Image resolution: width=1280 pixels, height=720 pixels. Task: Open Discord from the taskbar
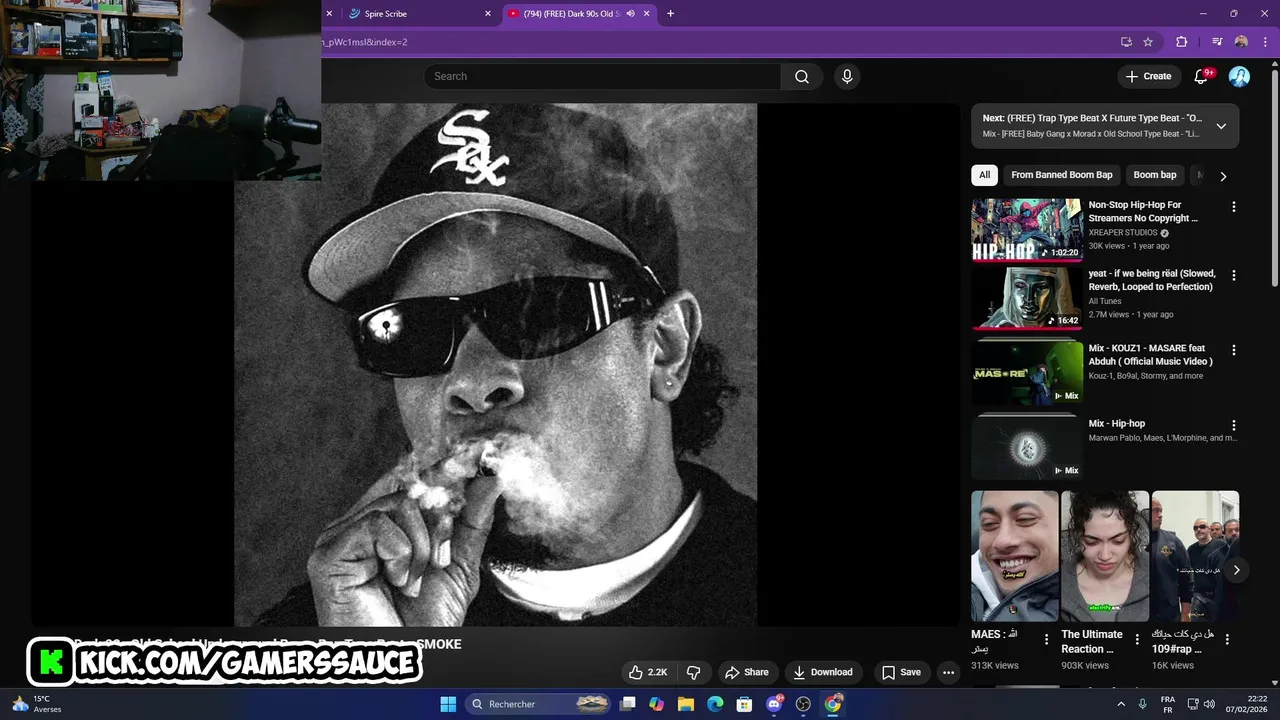click(774, 704)
